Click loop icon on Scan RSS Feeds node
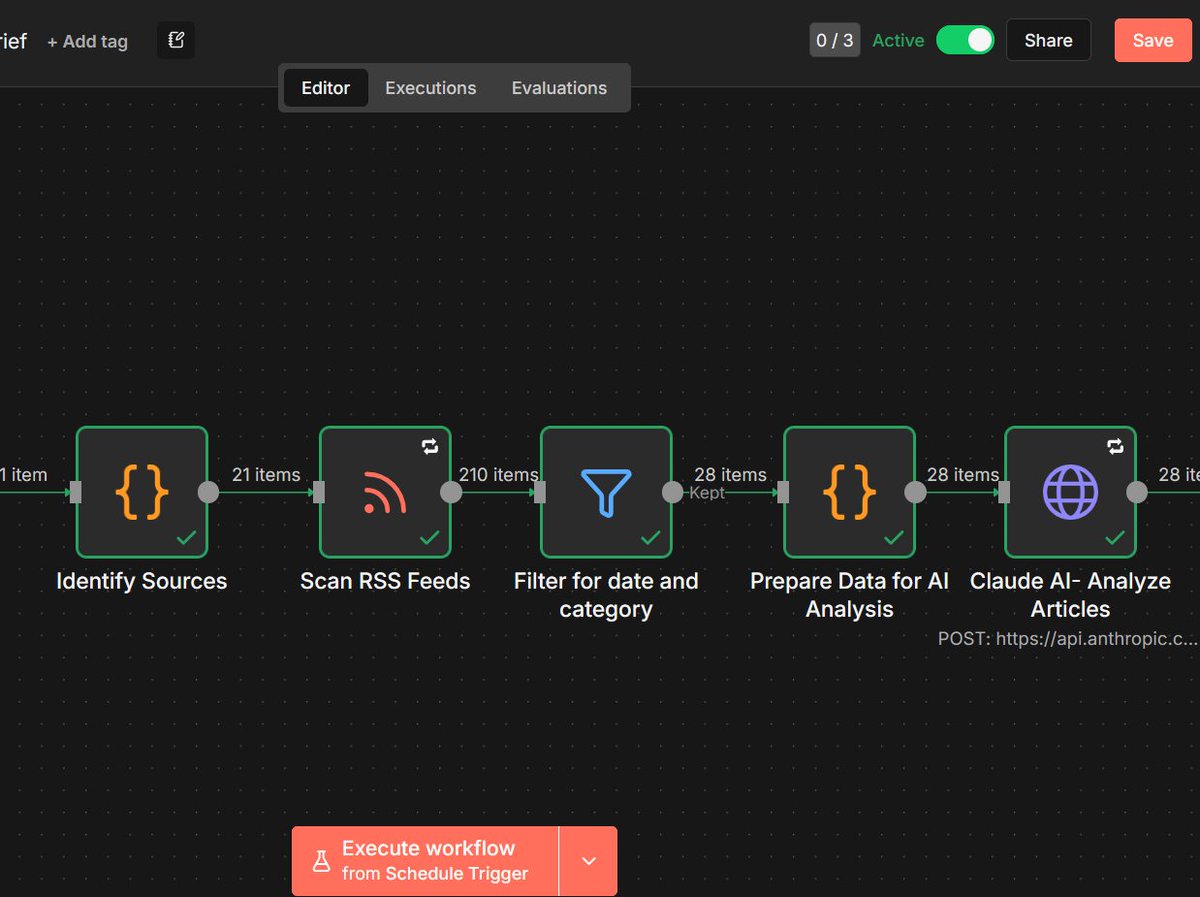 click(x=430, y=447)
